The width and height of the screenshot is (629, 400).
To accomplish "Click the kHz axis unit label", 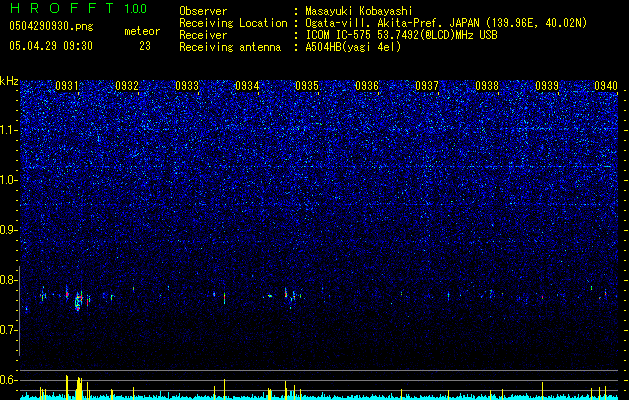I will tap(9, 81).
